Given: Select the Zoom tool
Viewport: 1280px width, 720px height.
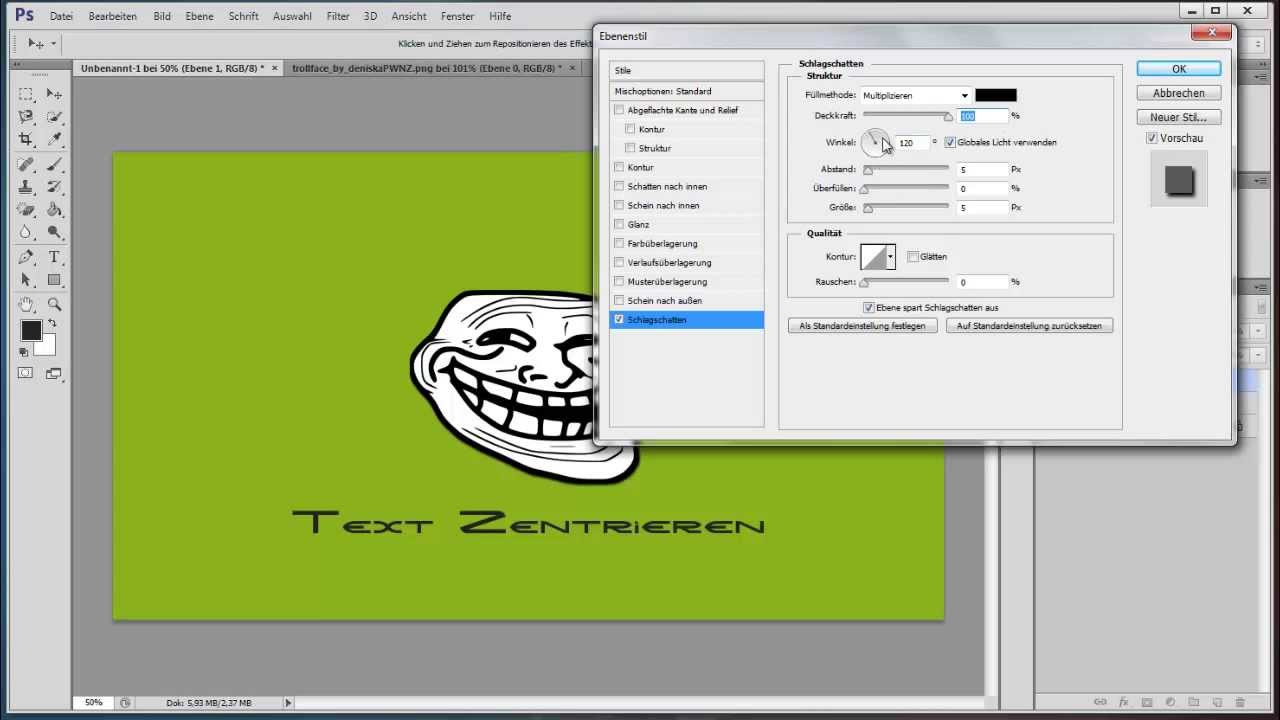Looking at the screenshot, I should point(54,304).
